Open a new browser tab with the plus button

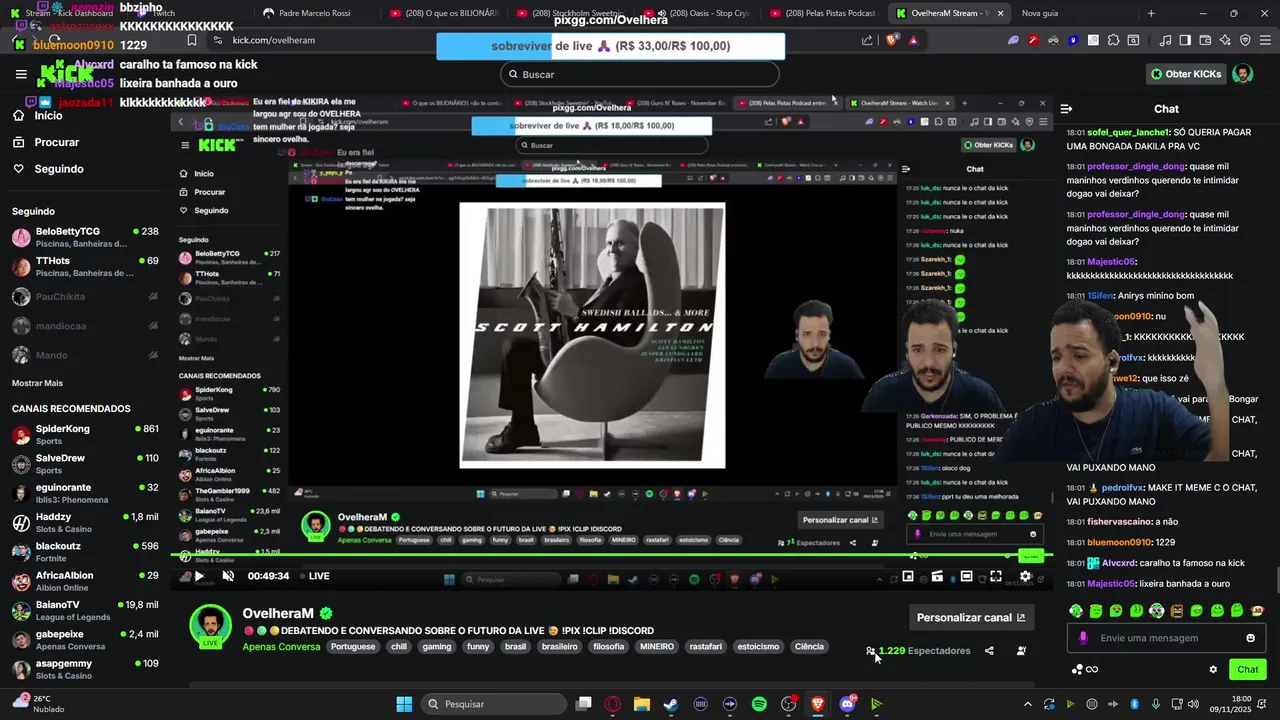click(x=1151, y=13)
